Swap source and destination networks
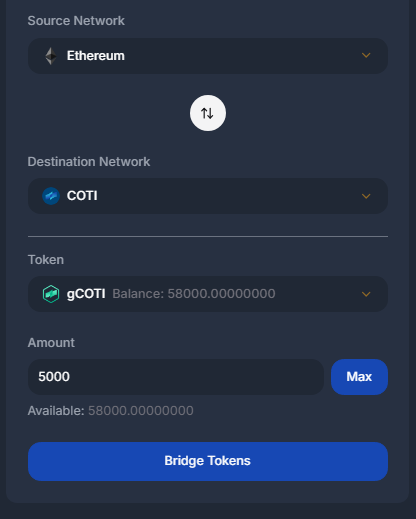Image resolution: width=416 pixels, height=519 pixels. click(x=208, y=113)
